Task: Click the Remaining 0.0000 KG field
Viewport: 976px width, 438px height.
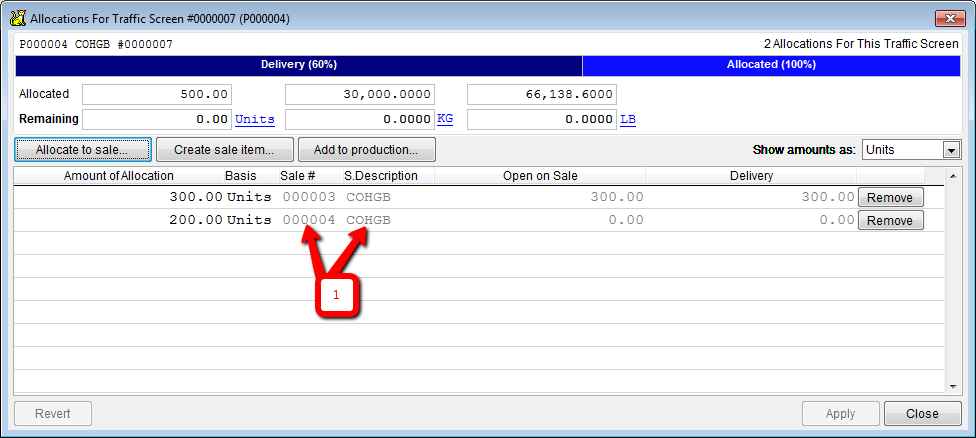Action: (x=360, y=119)
